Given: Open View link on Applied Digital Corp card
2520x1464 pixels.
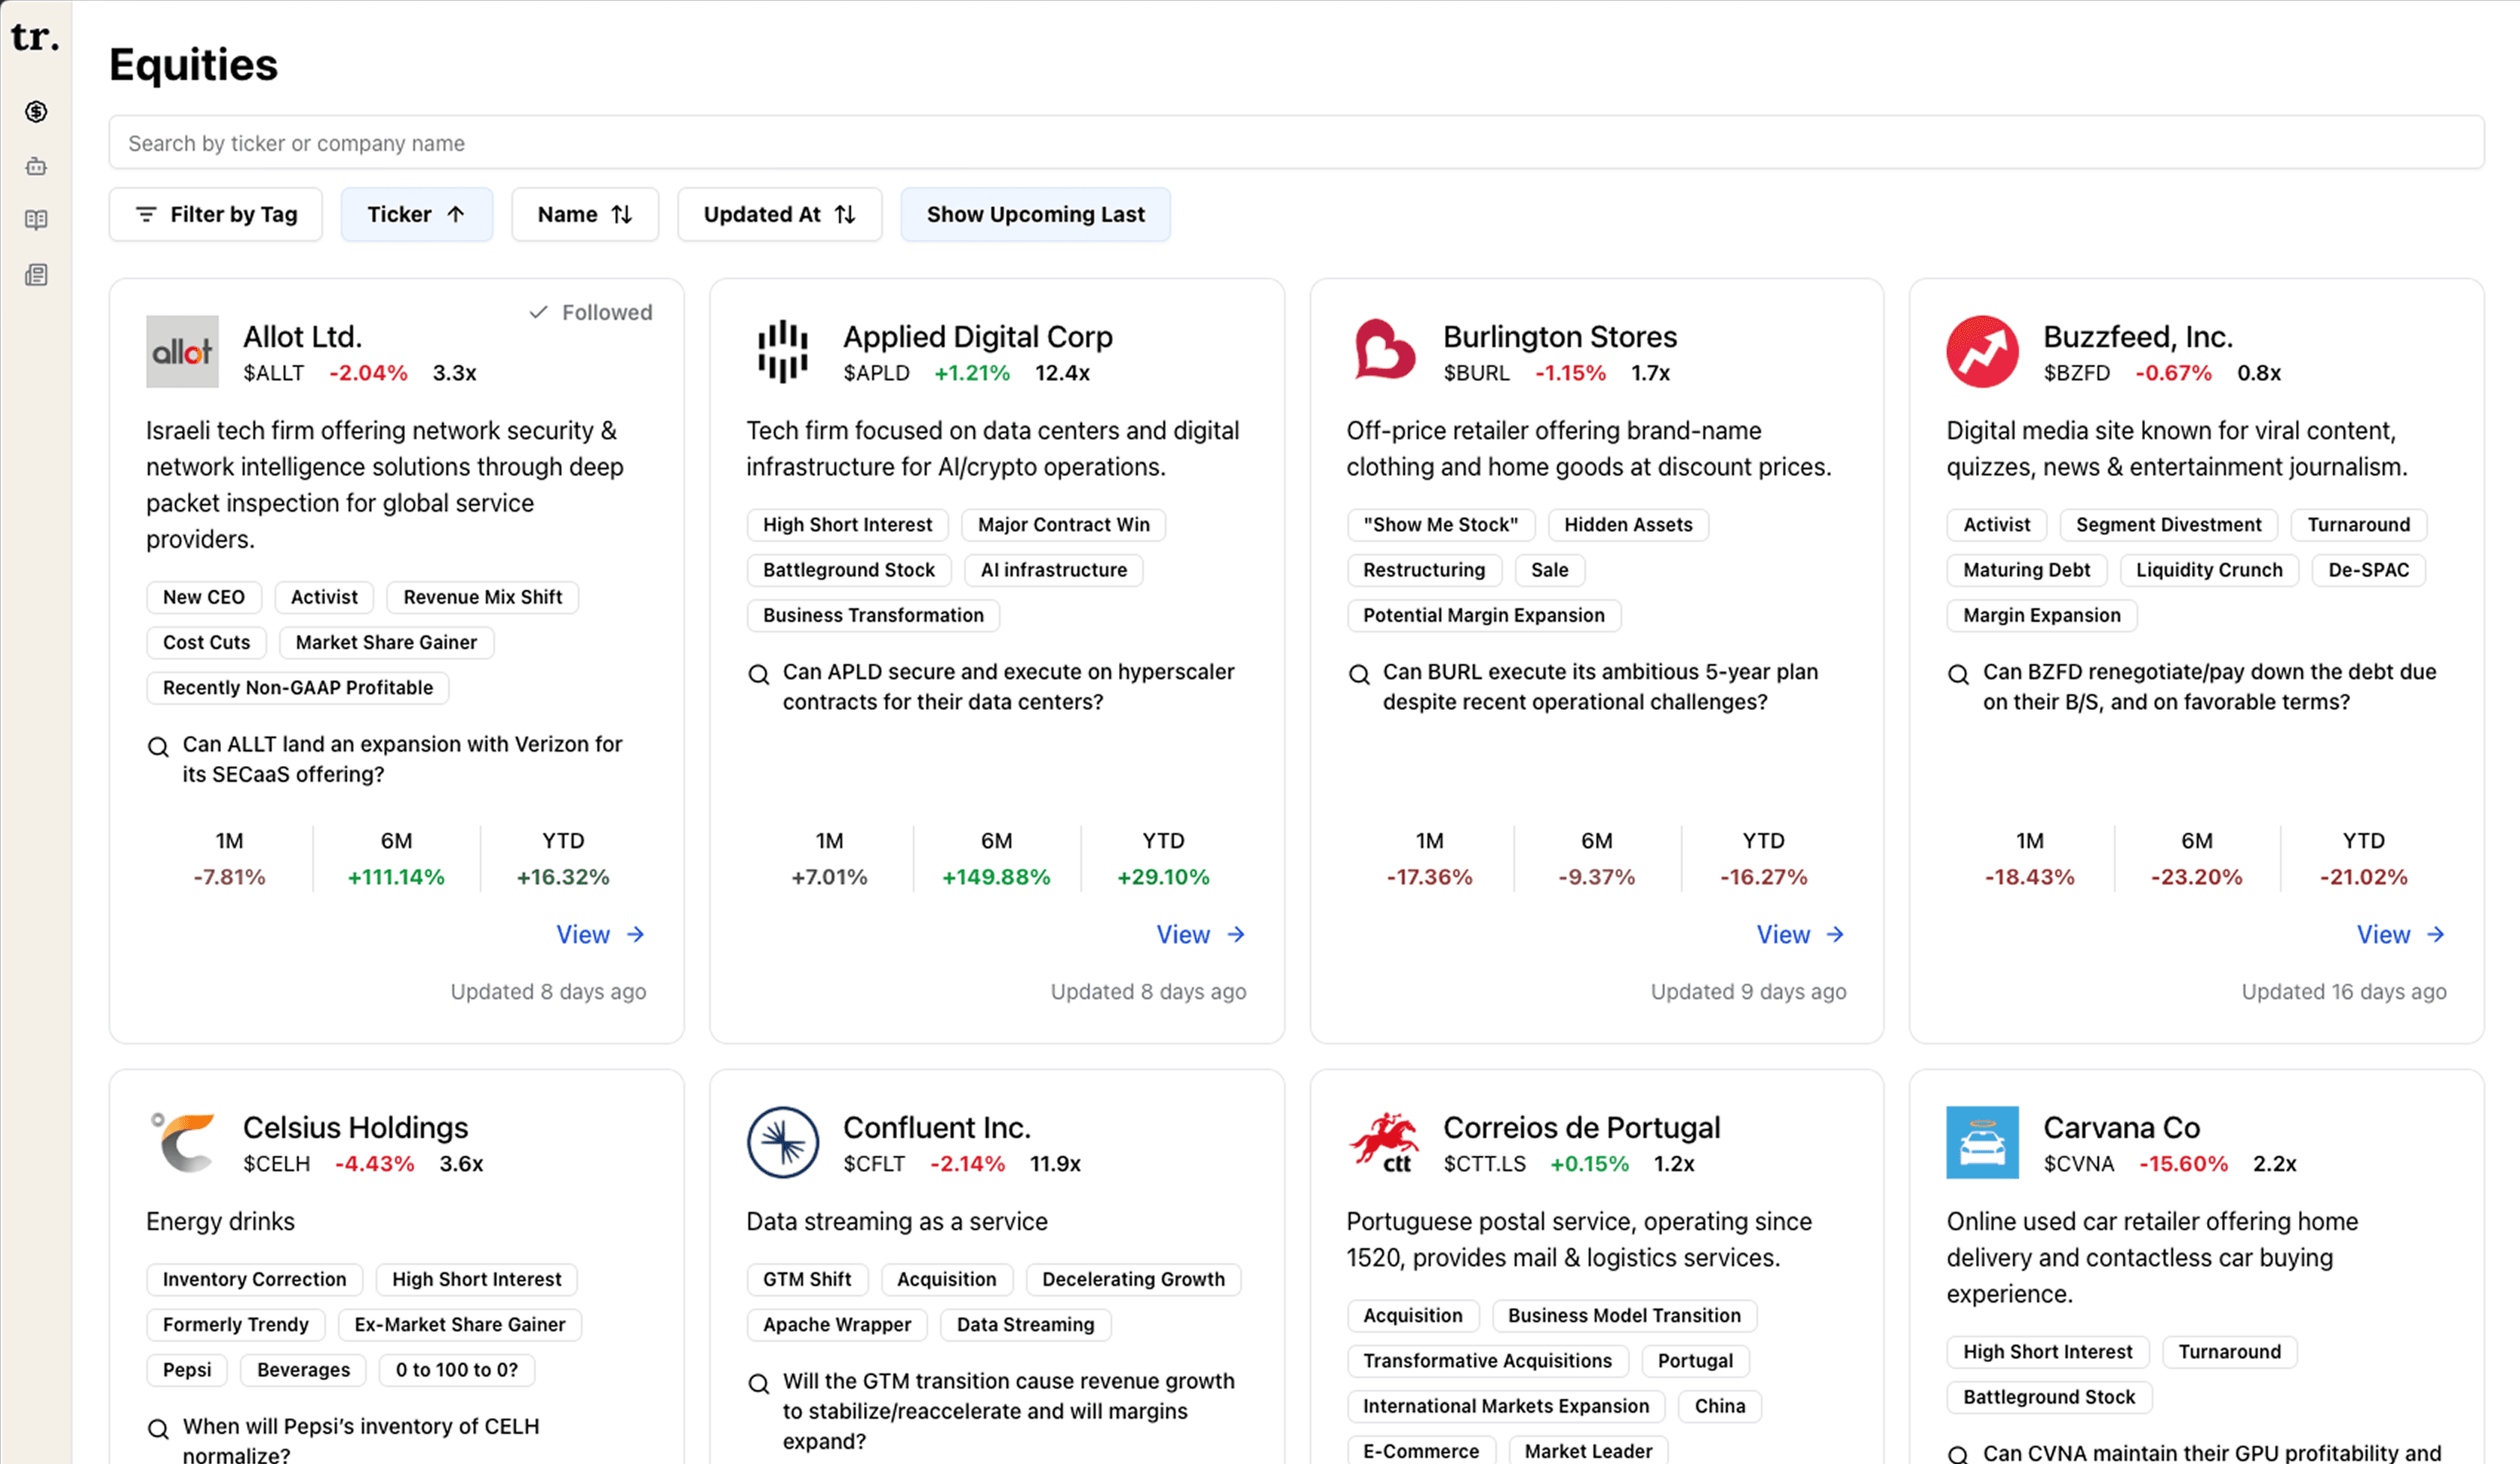Looking at the screenshot, I should pyautogui.click(x=1201, y=935).
